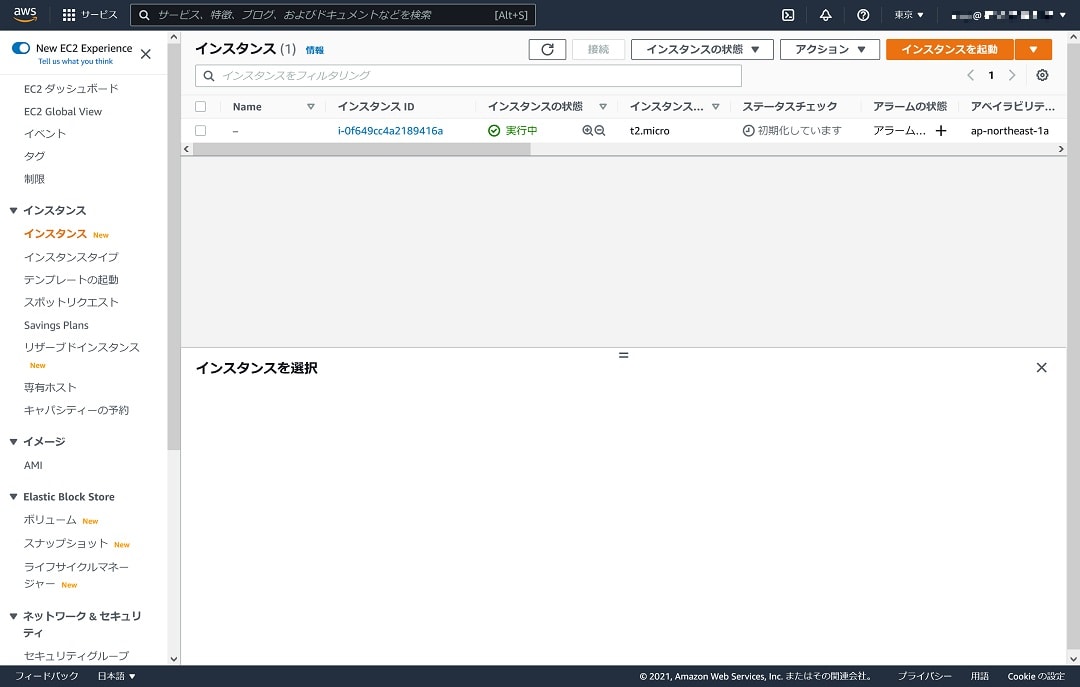Click インスタンスを起動 button
The height and width of the screenshot is (687, 1080).
[950, 49]
